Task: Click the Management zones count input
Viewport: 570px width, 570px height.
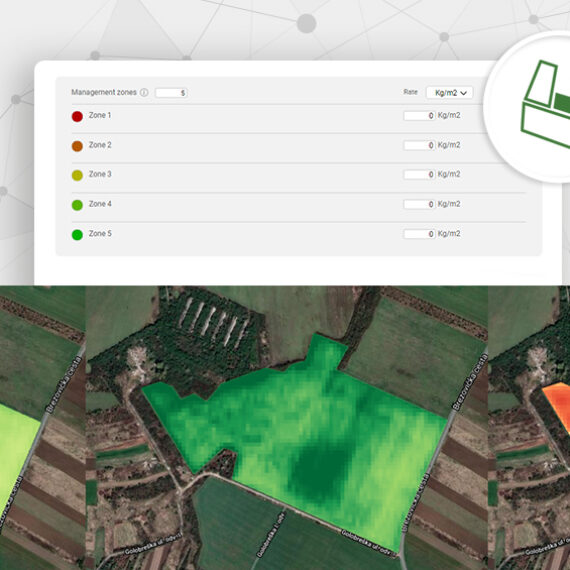Action: pyautogui.click(x=171, y=93)
